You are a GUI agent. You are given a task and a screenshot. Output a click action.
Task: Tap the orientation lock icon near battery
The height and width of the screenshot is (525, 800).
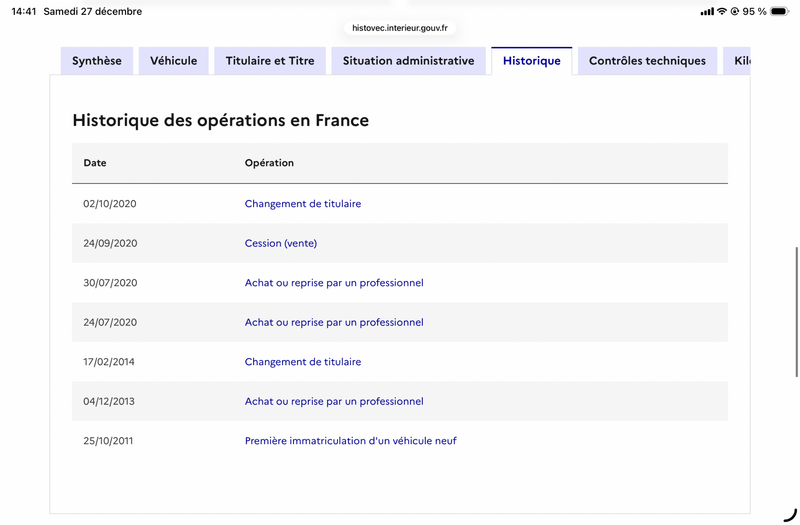point(735,12)
